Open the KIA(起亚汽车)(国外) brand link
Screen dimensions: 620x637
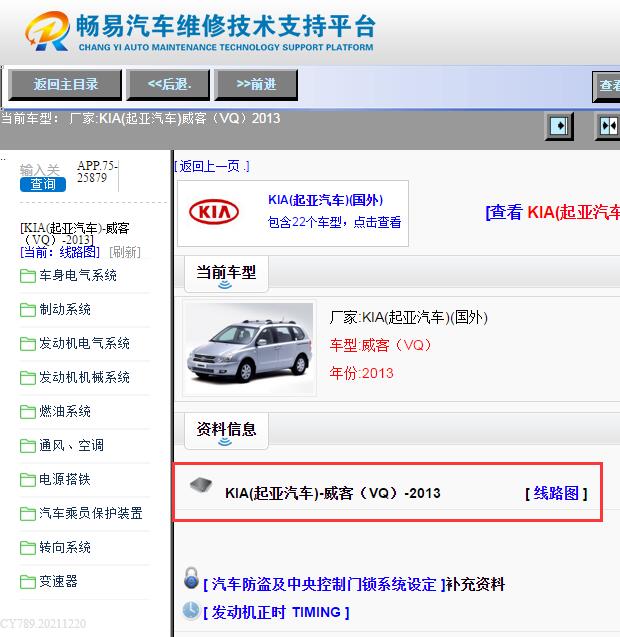(326, 200)
